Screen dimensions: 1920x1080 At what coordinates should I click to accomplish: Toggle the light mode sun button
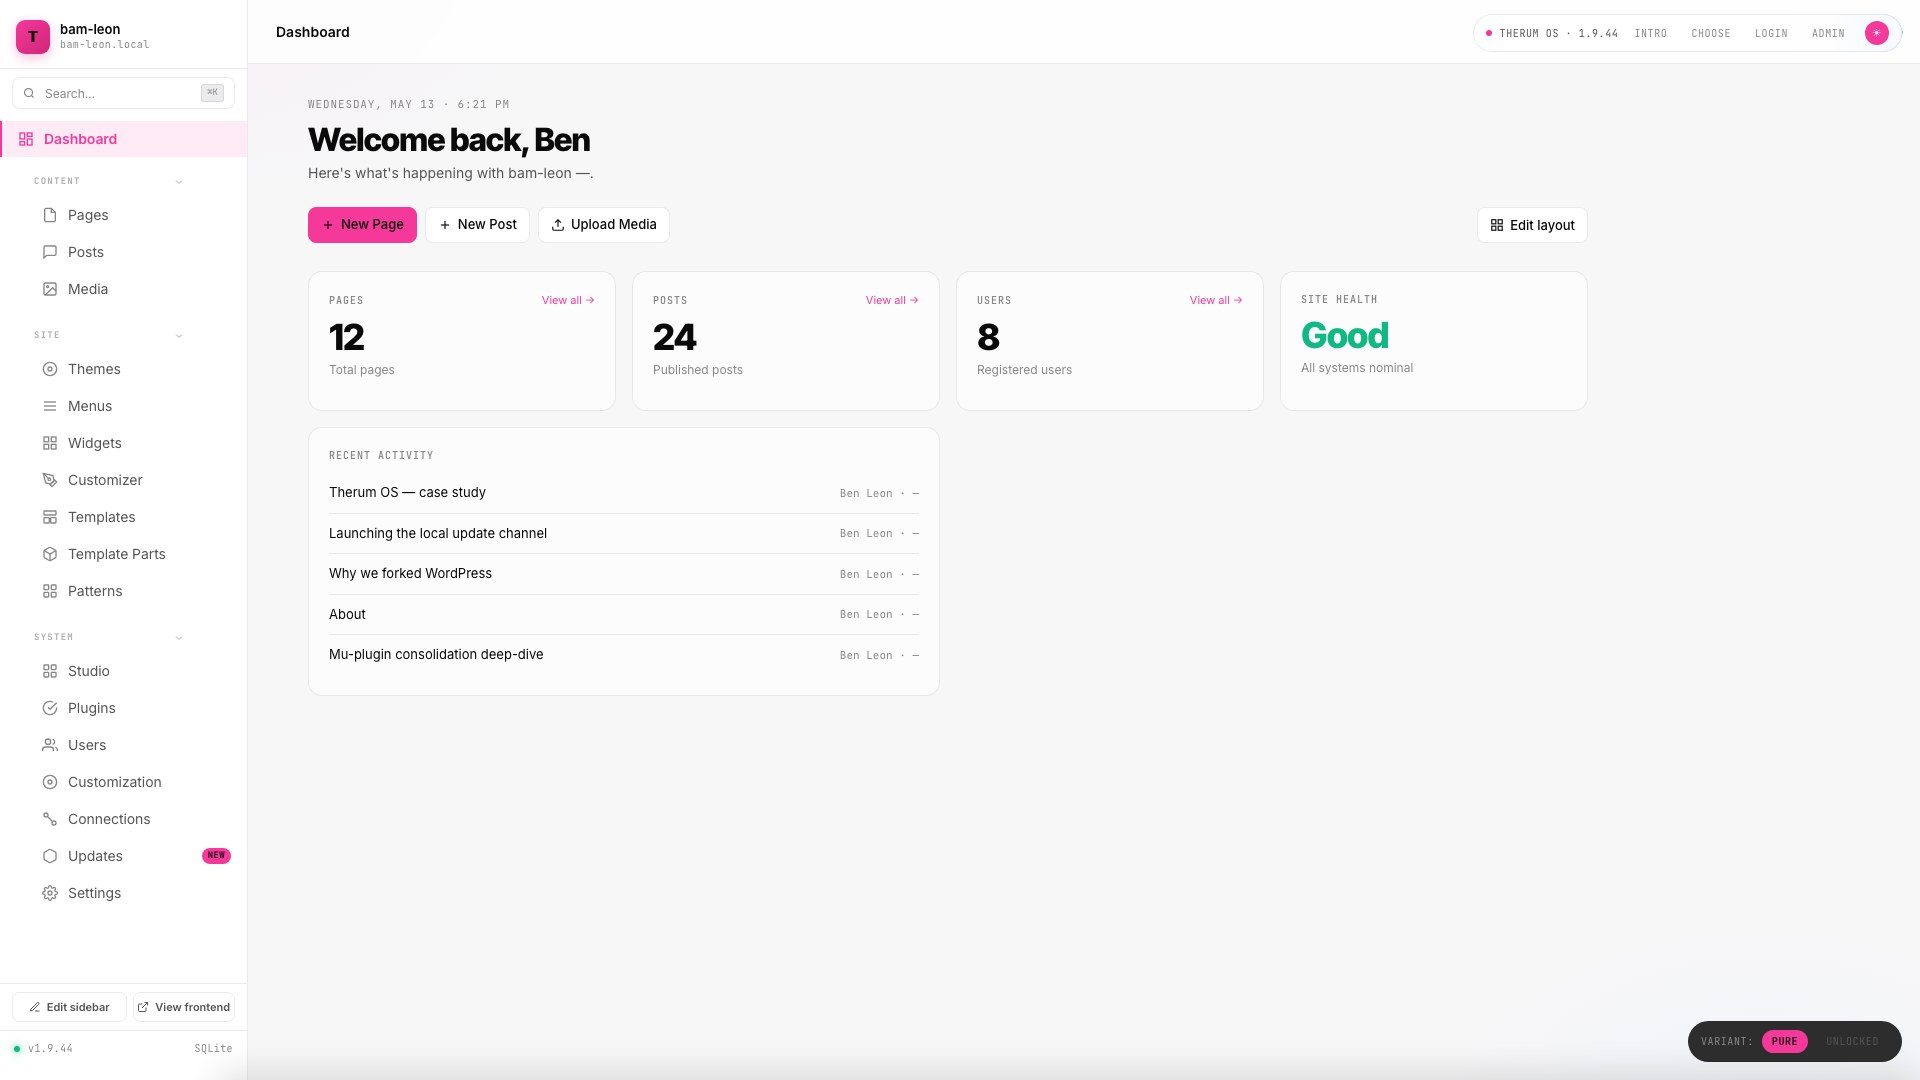point(1877,33)
